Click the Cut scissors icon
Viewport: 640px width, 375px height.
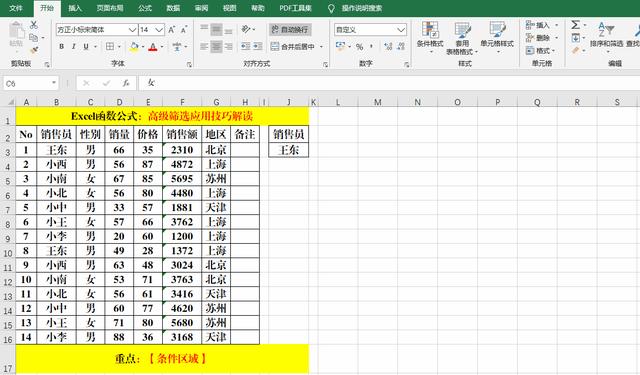(34, 25)
